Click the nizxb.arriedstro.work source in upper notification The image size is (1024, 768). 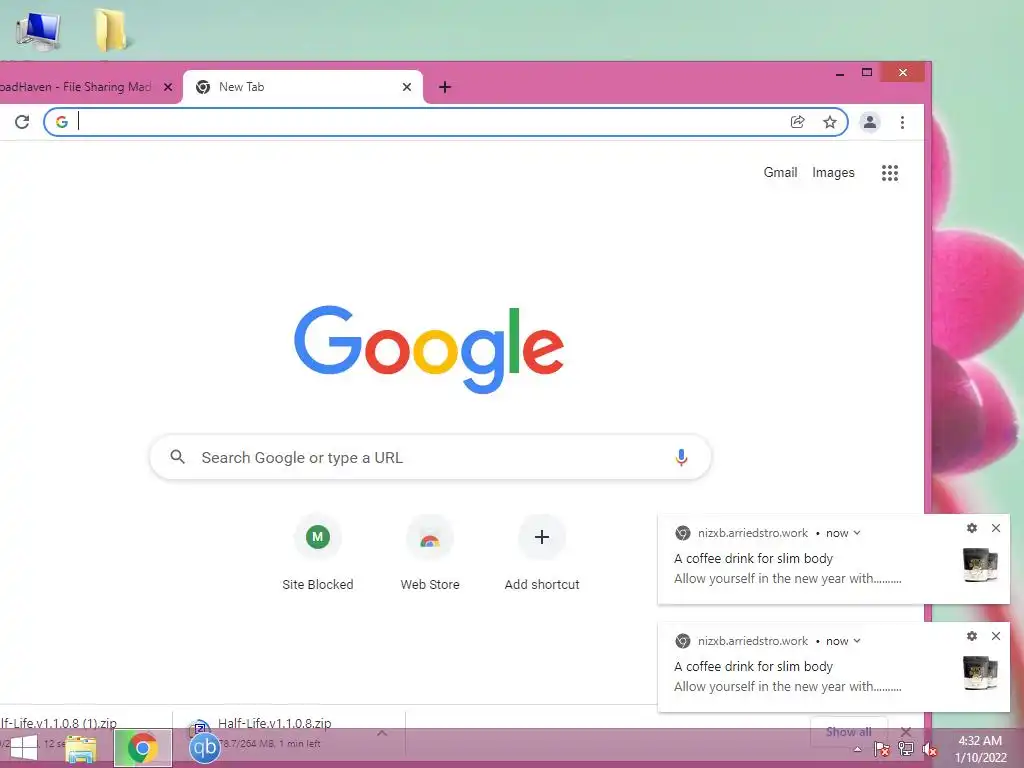[x=752, y=533]
